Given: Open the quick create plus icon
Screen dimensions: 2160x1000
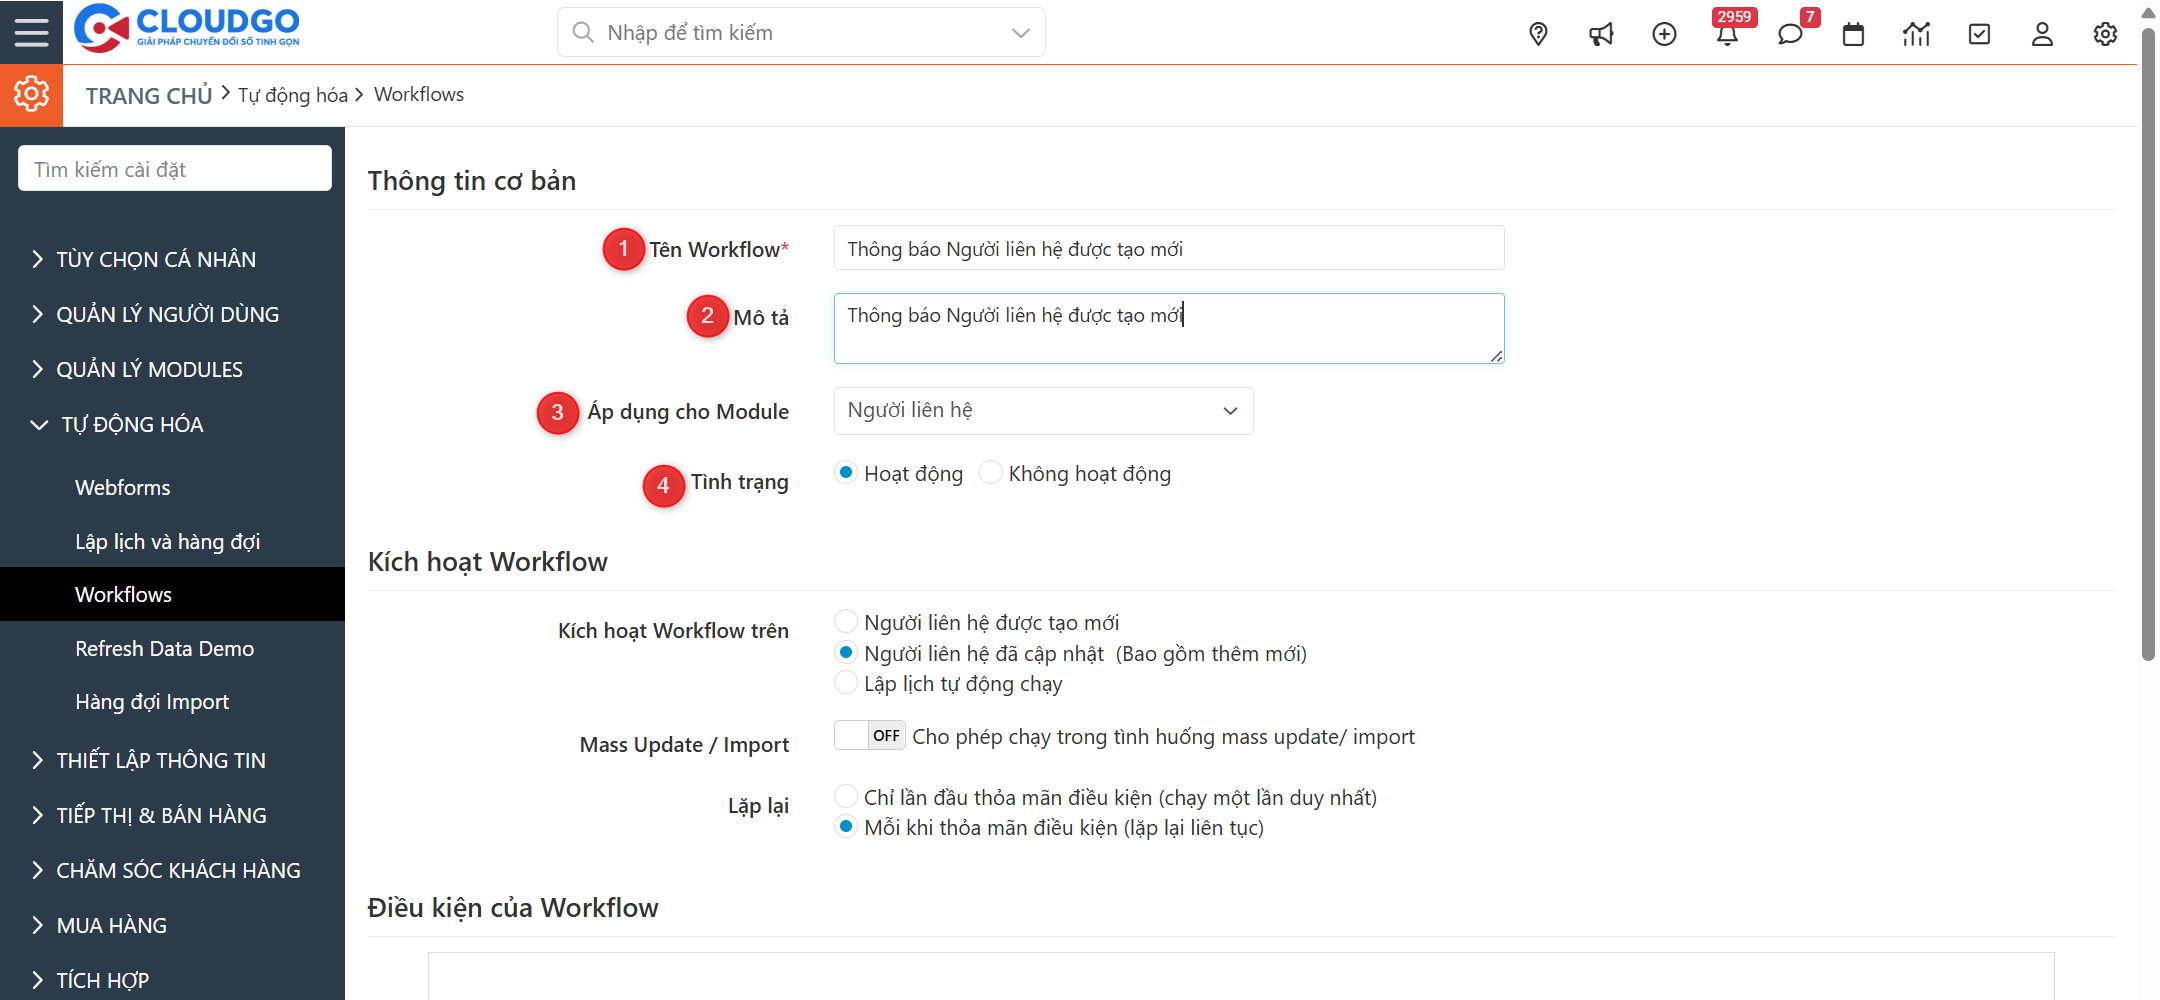Looking at the screenshot, I should pos(1664,33).
